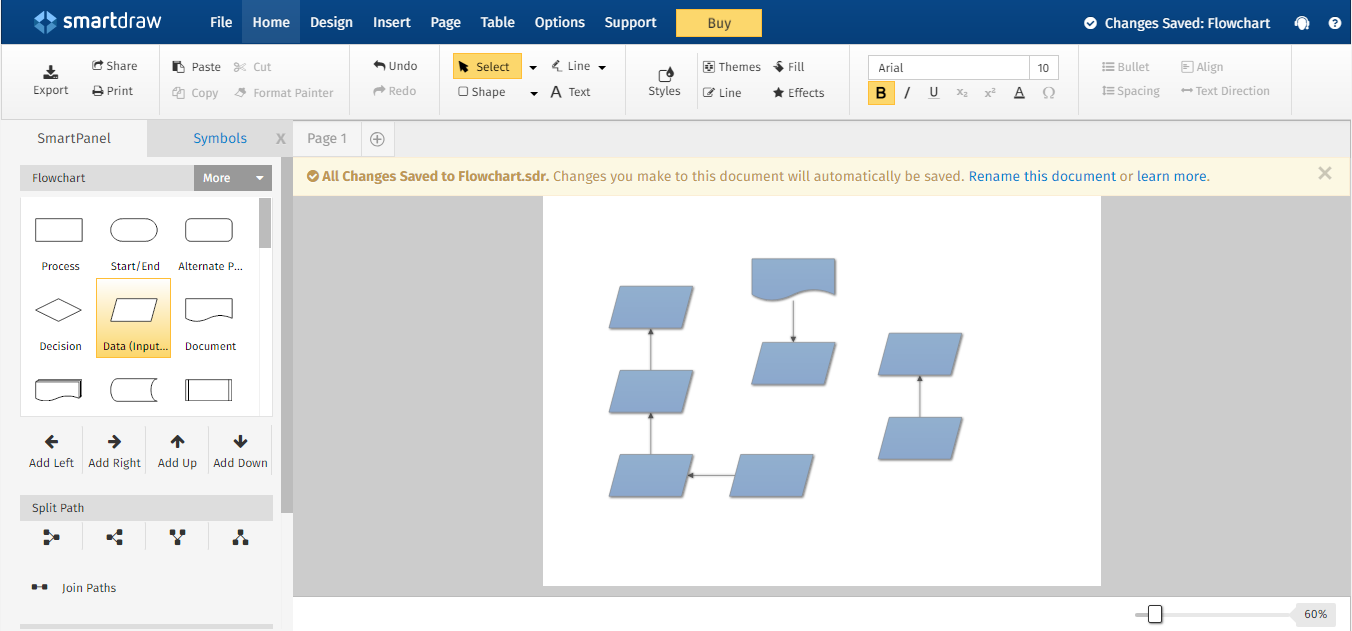Select the Decision diamond shape symbol

point(59,311)
